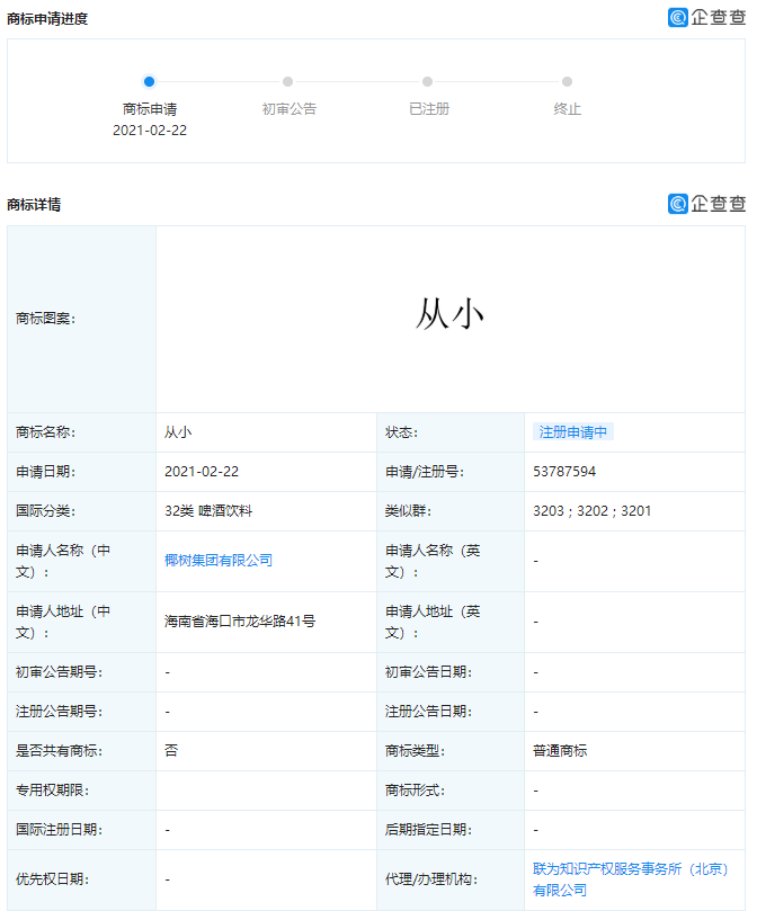Click the application number 53787594
The width and height of the screenshot is (757, 911).
click(564, 471)
